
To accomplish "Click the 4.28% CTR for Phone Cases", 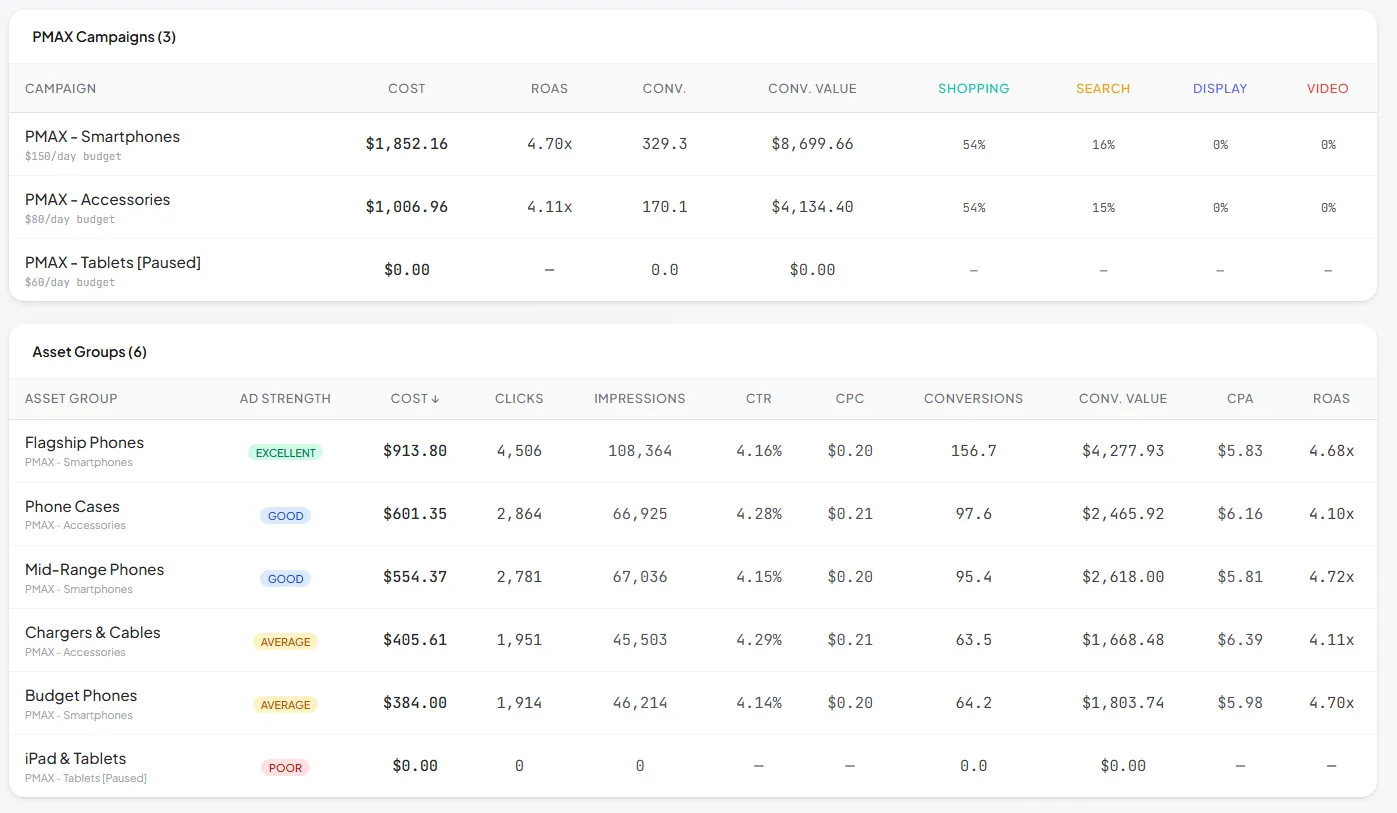I will pyautogui.click(x=759, y=514).
